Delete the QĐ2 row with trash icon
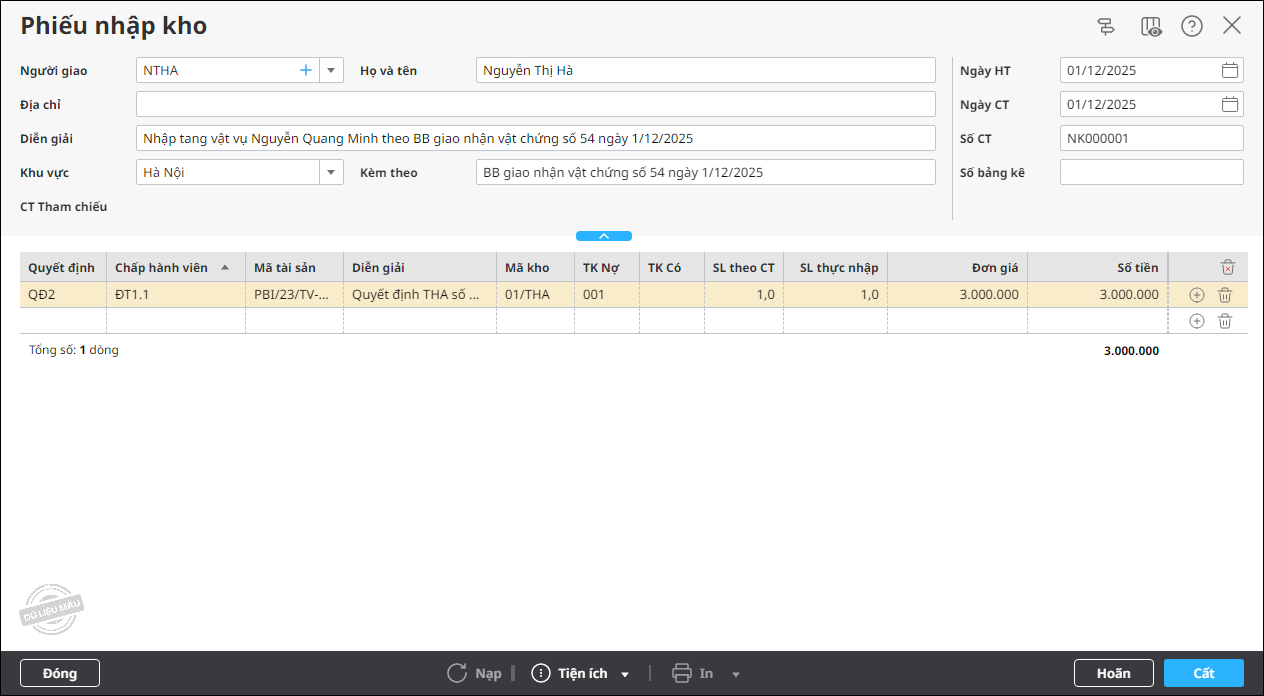Screen dimensions: 1264x696 (1225, 295)
